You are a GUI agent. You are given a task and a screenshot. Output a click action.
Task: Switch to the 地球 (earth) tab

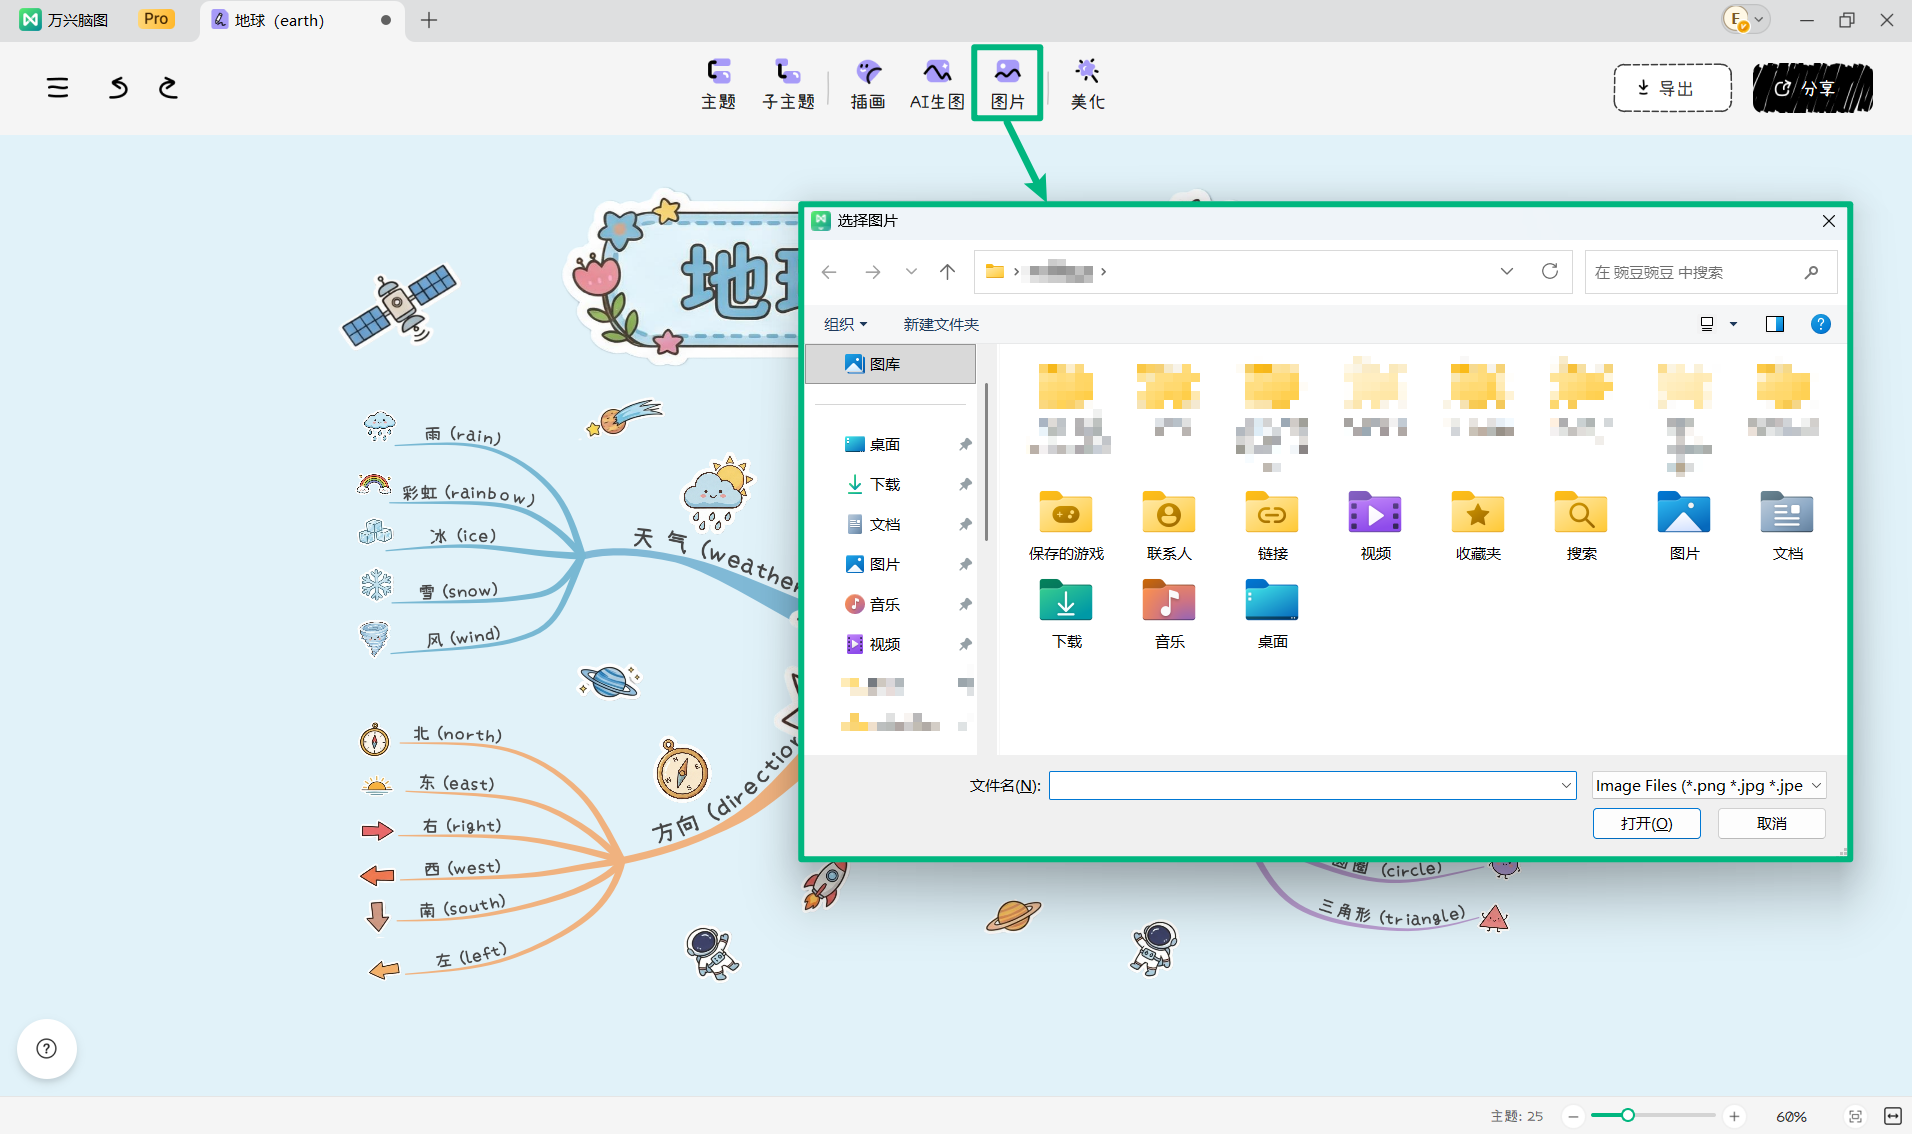point(303,20)
